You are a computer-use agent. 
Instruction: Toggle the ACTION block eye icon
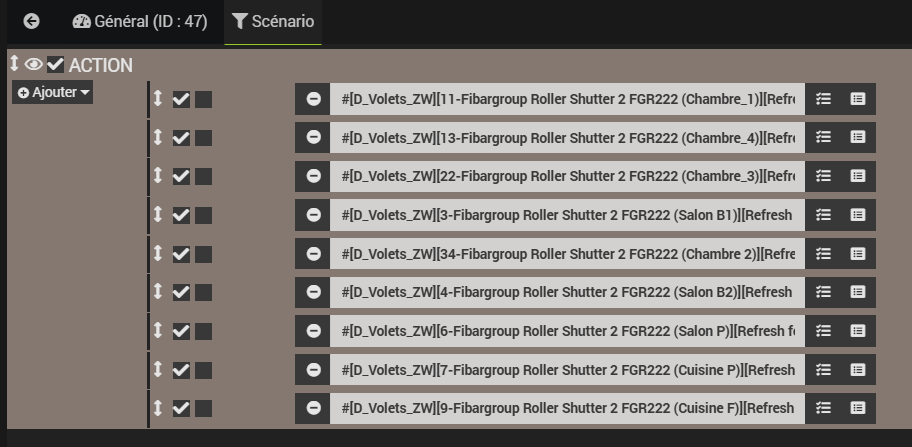tap(34, 64)
